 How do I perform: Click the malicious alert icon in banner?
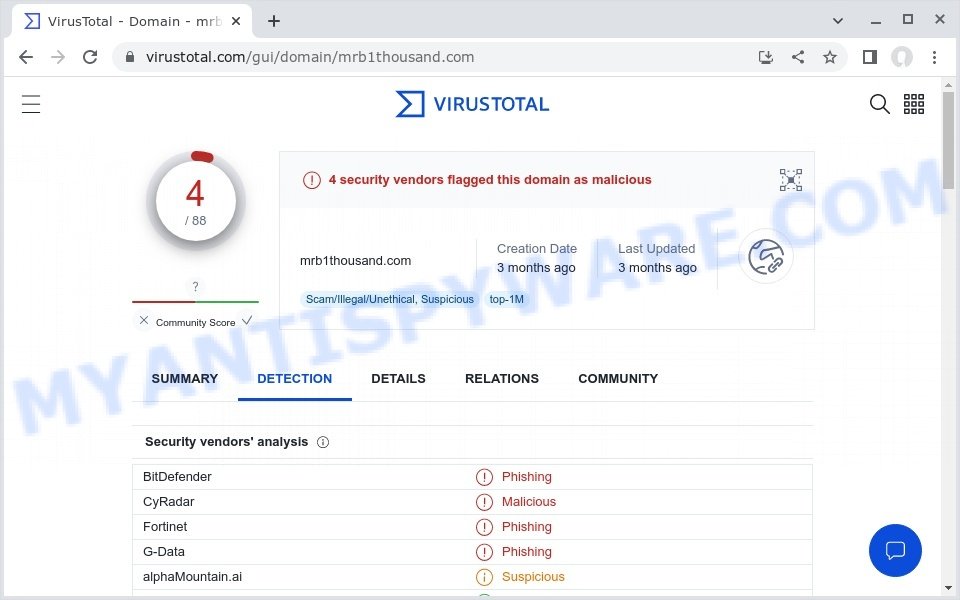312,180
